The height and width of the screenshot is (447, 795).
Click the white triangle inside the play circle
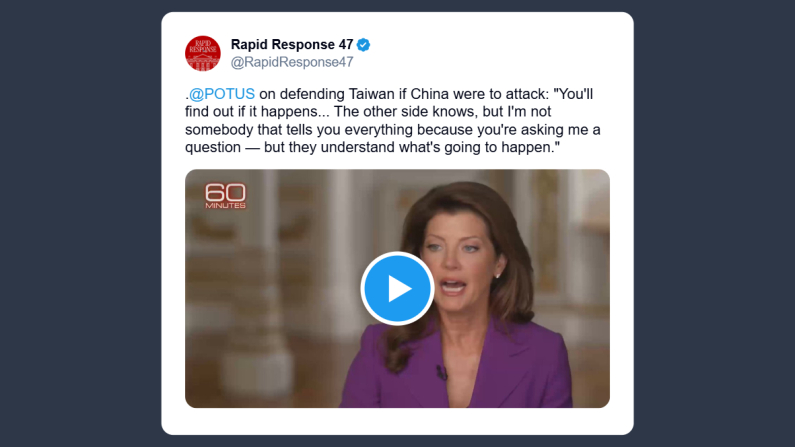tap(400, 289)
